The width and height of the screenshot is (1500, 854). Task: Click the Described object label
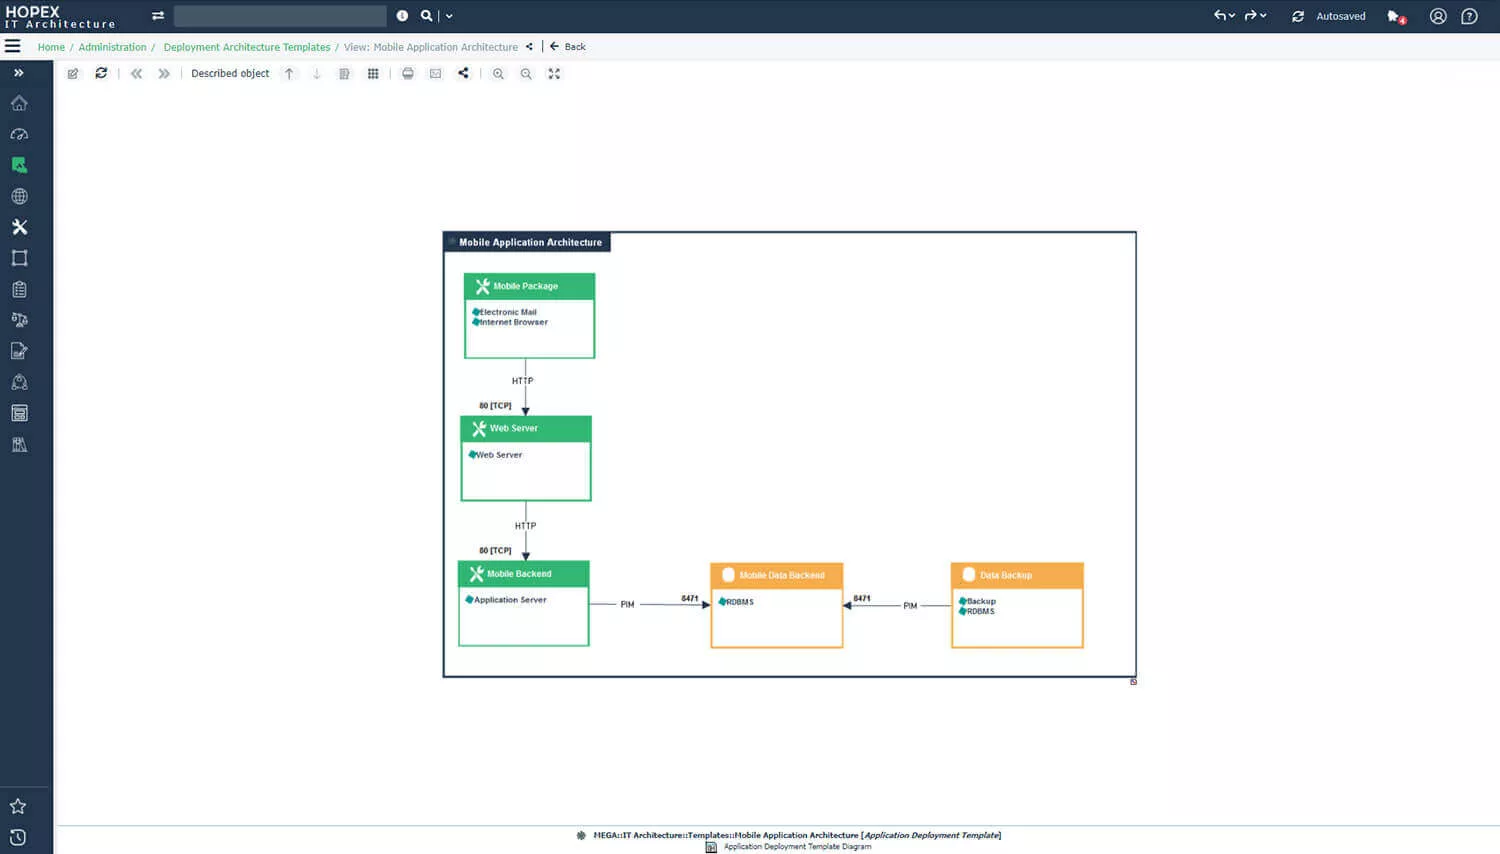(x=230, y=73)
